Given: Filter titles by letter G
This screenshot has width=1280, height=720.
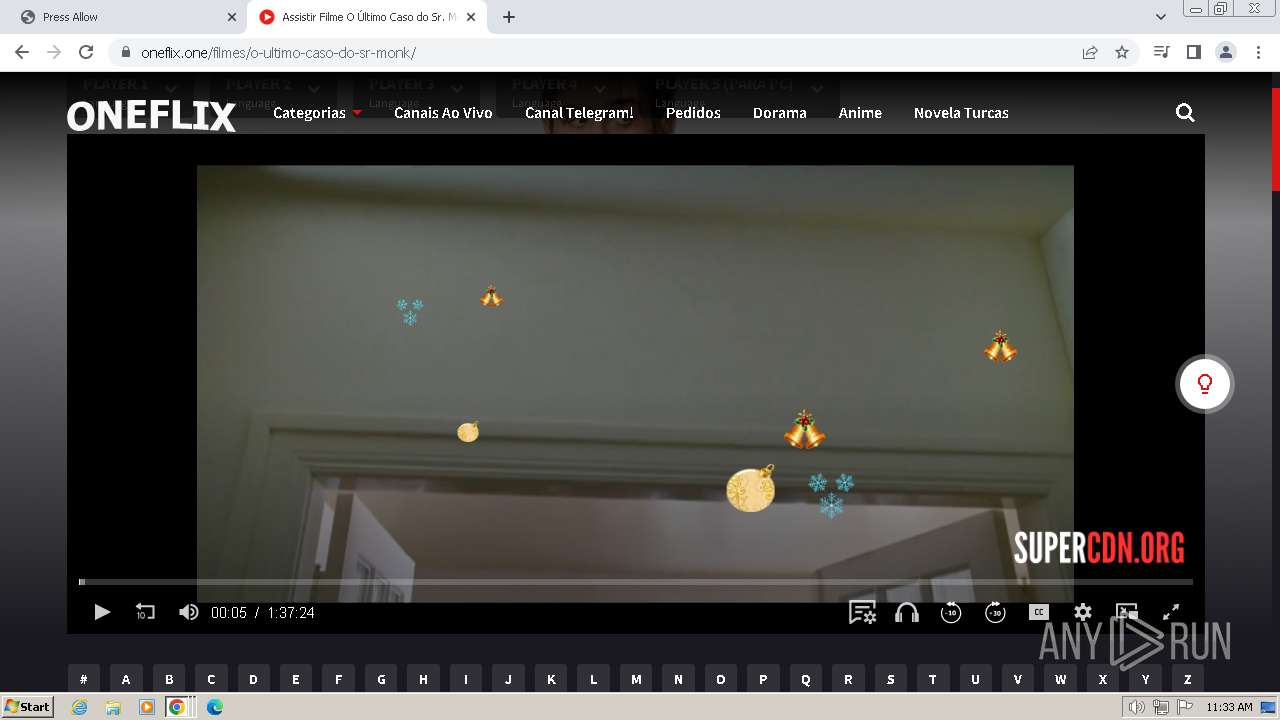Looking at the screenshot, I should click(x=381, y=679).
